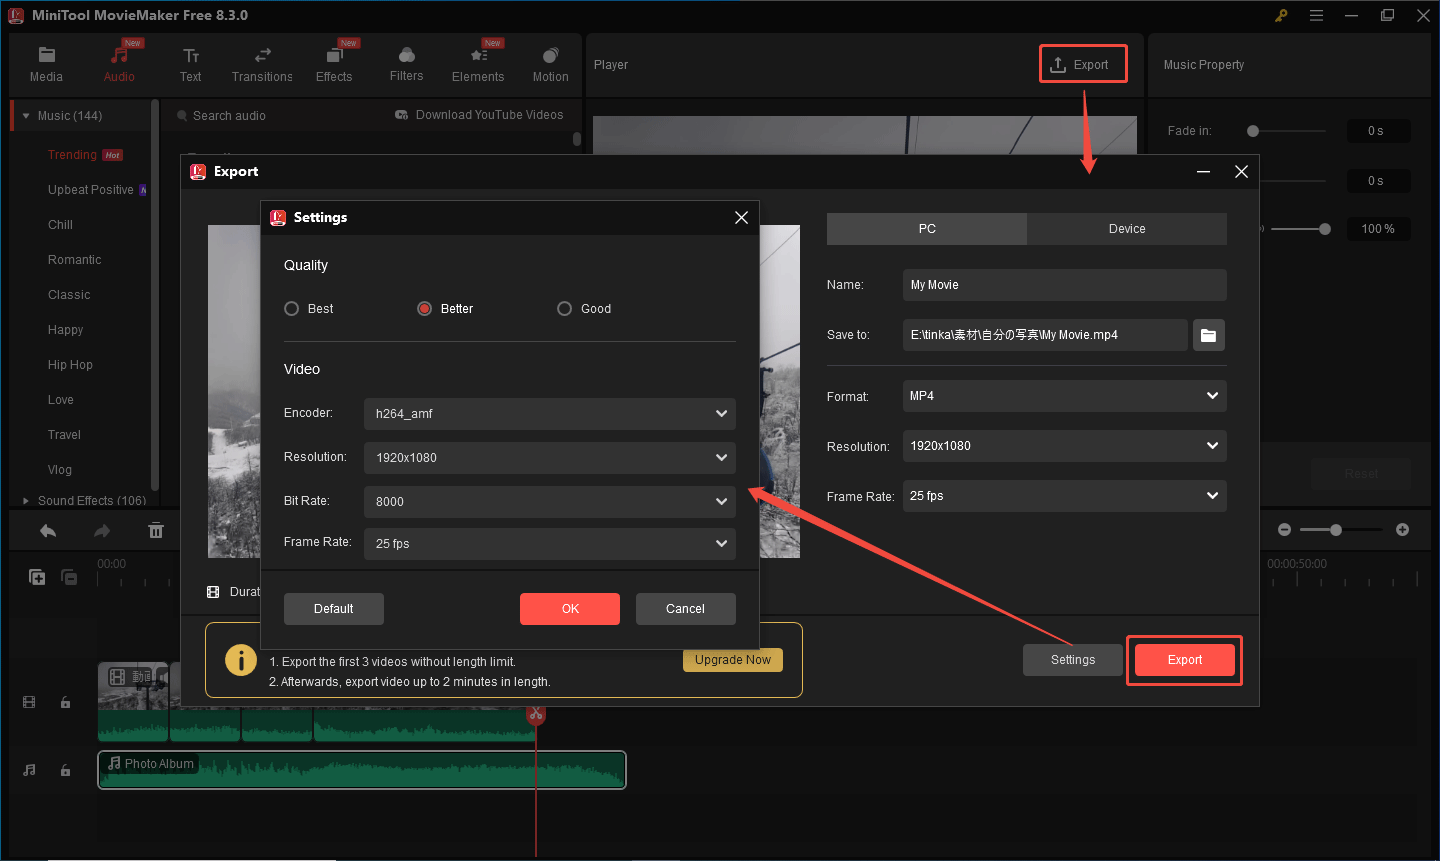Viewport: 1440px width, 861px height.
Task: Click Cancel in Settings dialog
Action: click(x=686, y=609)
